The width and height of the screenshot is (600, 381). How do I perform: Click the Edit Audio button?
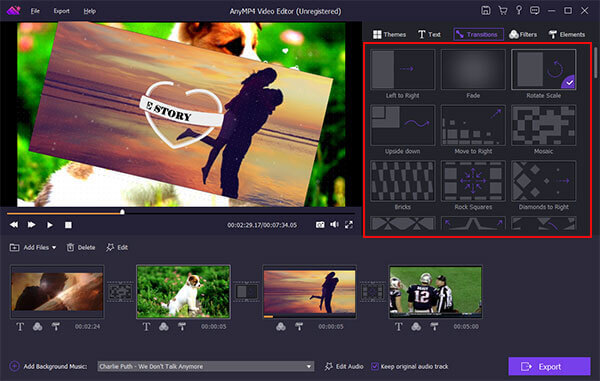click(x=344, y=366)
